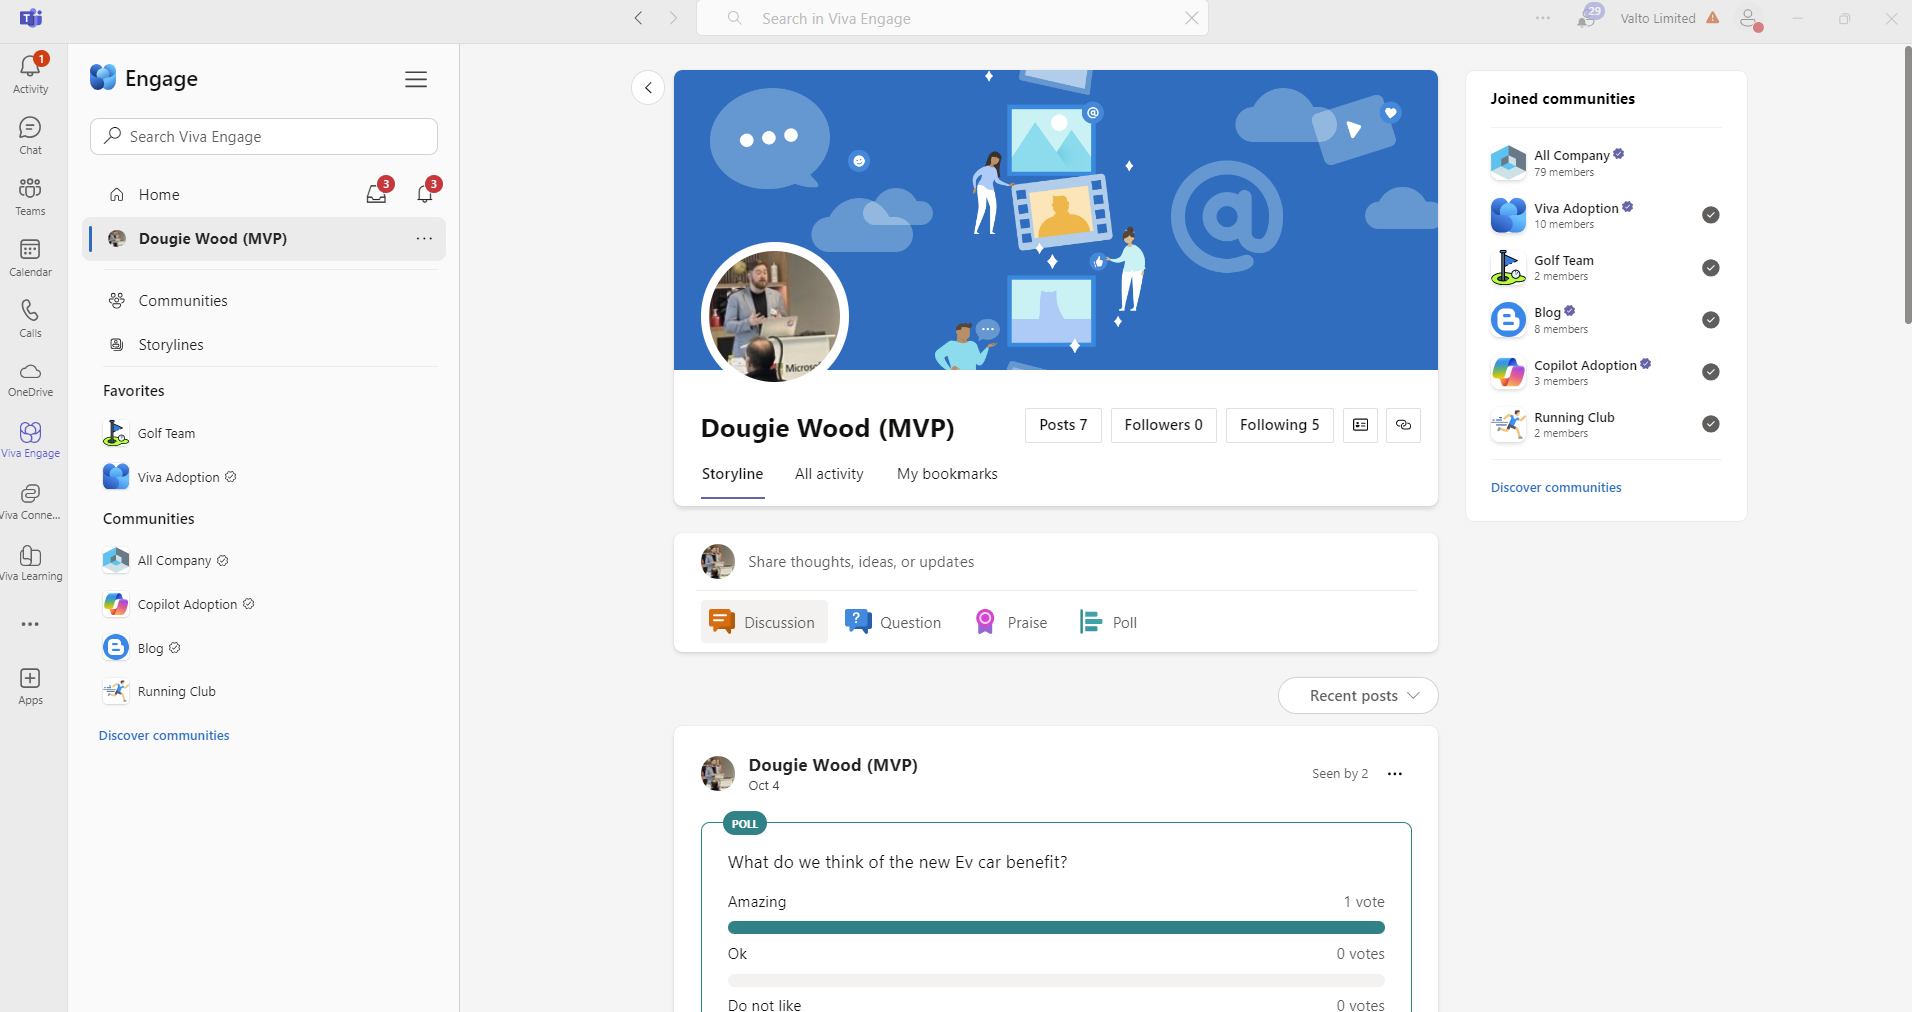
Task: Open Chat in the Teams rail
Action: coord(31,135)
